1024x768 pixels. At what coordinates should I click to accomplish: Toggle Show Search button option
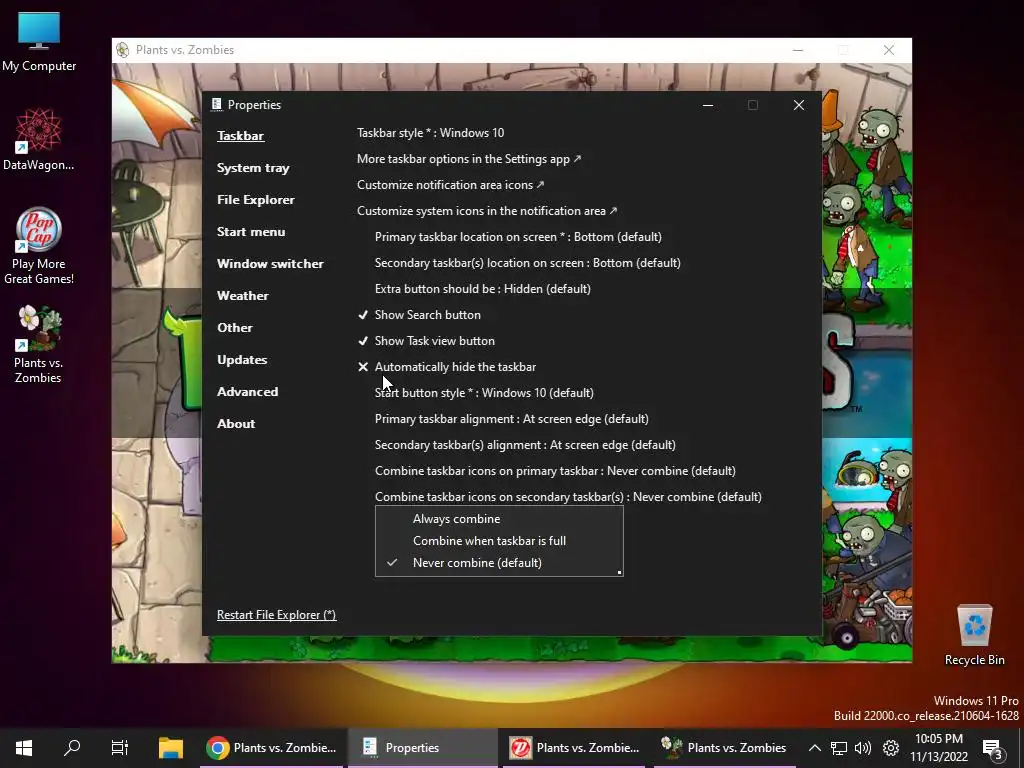[419, 315]
